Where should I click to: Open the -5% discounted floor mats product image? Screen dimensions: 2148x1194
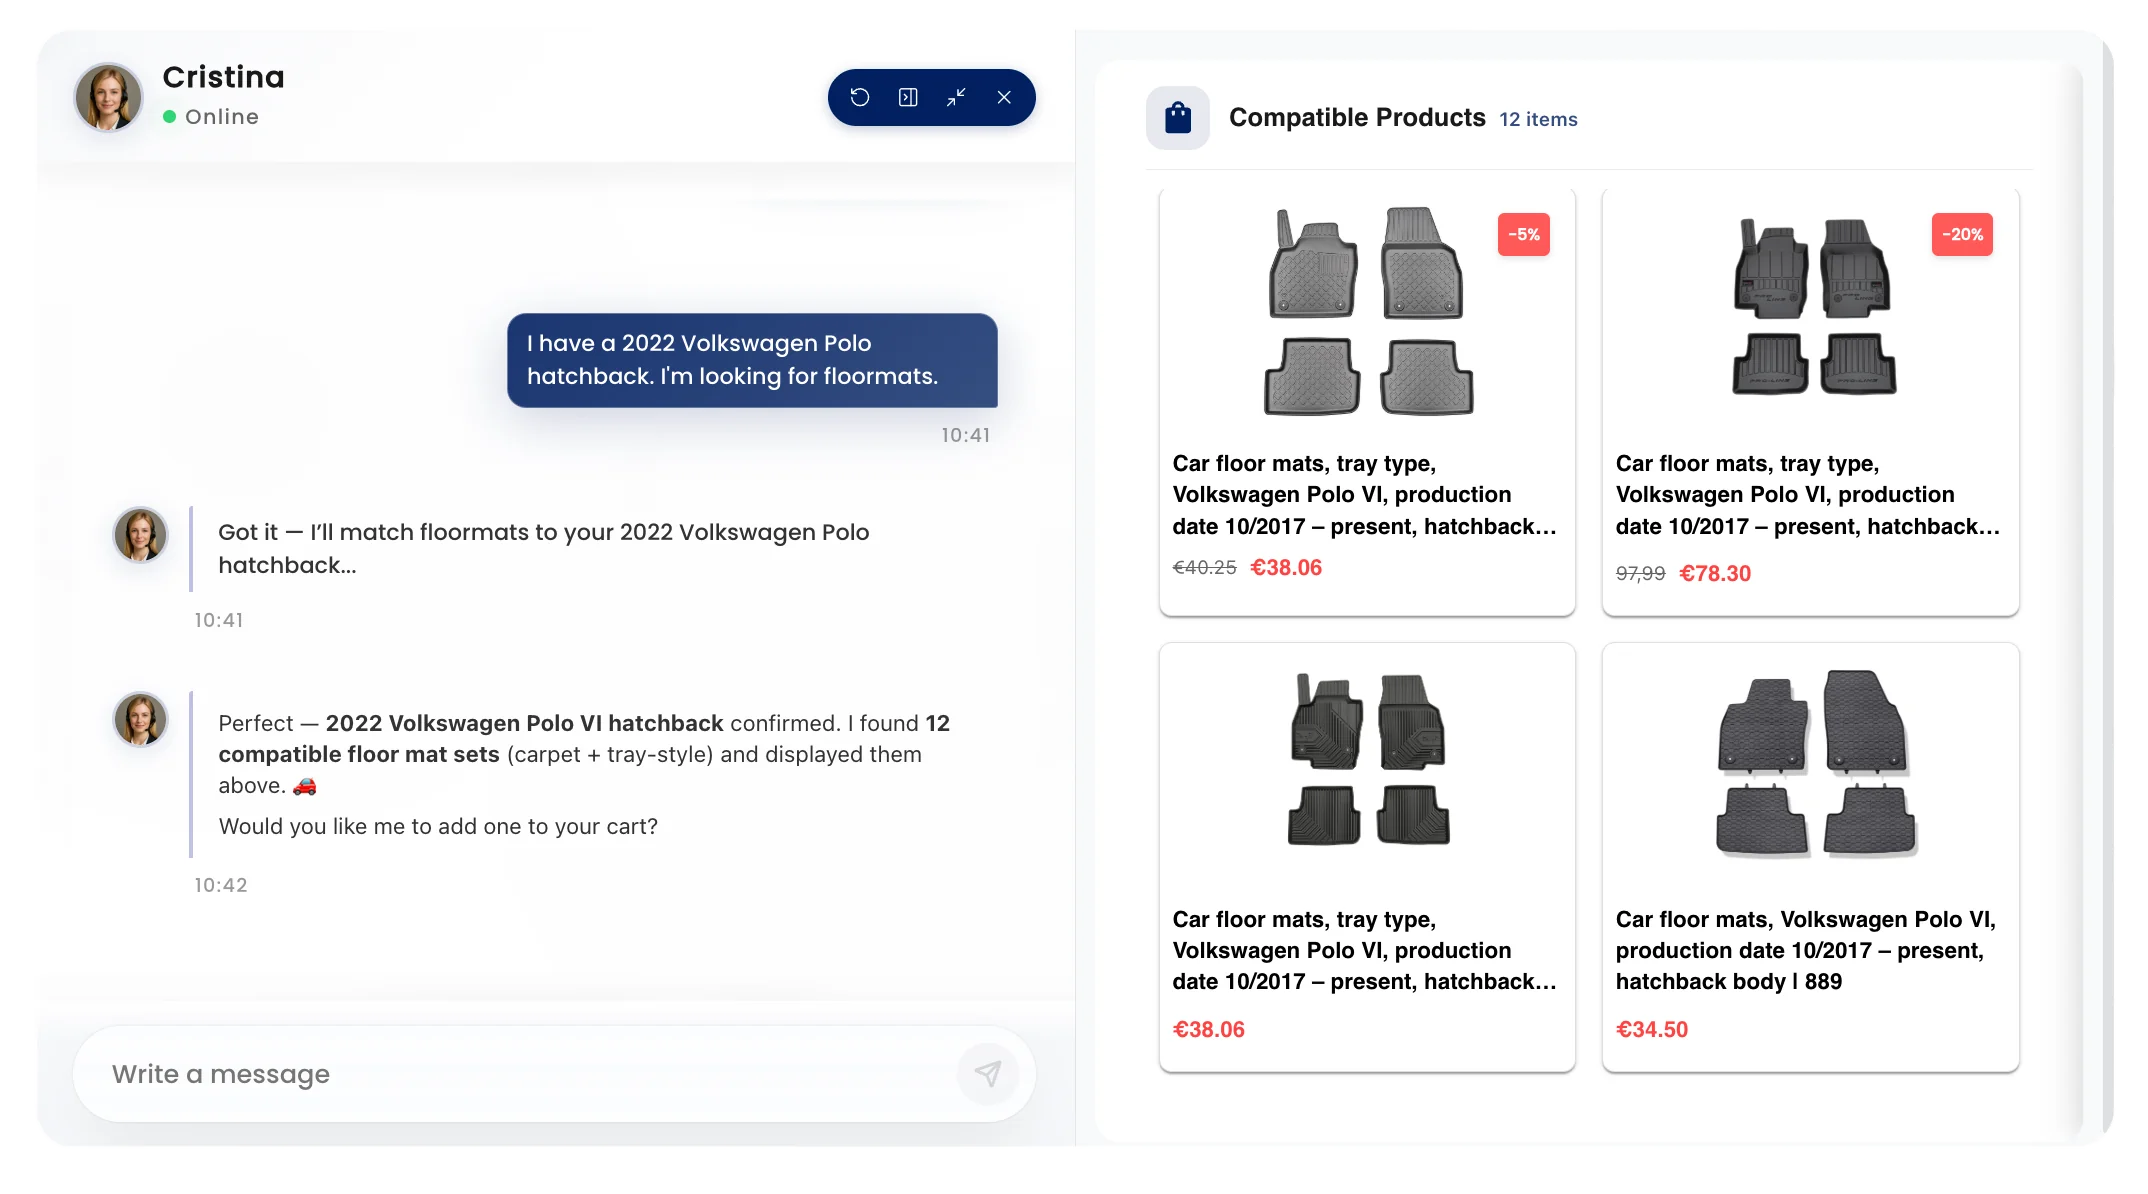[x=1368, y=311]
